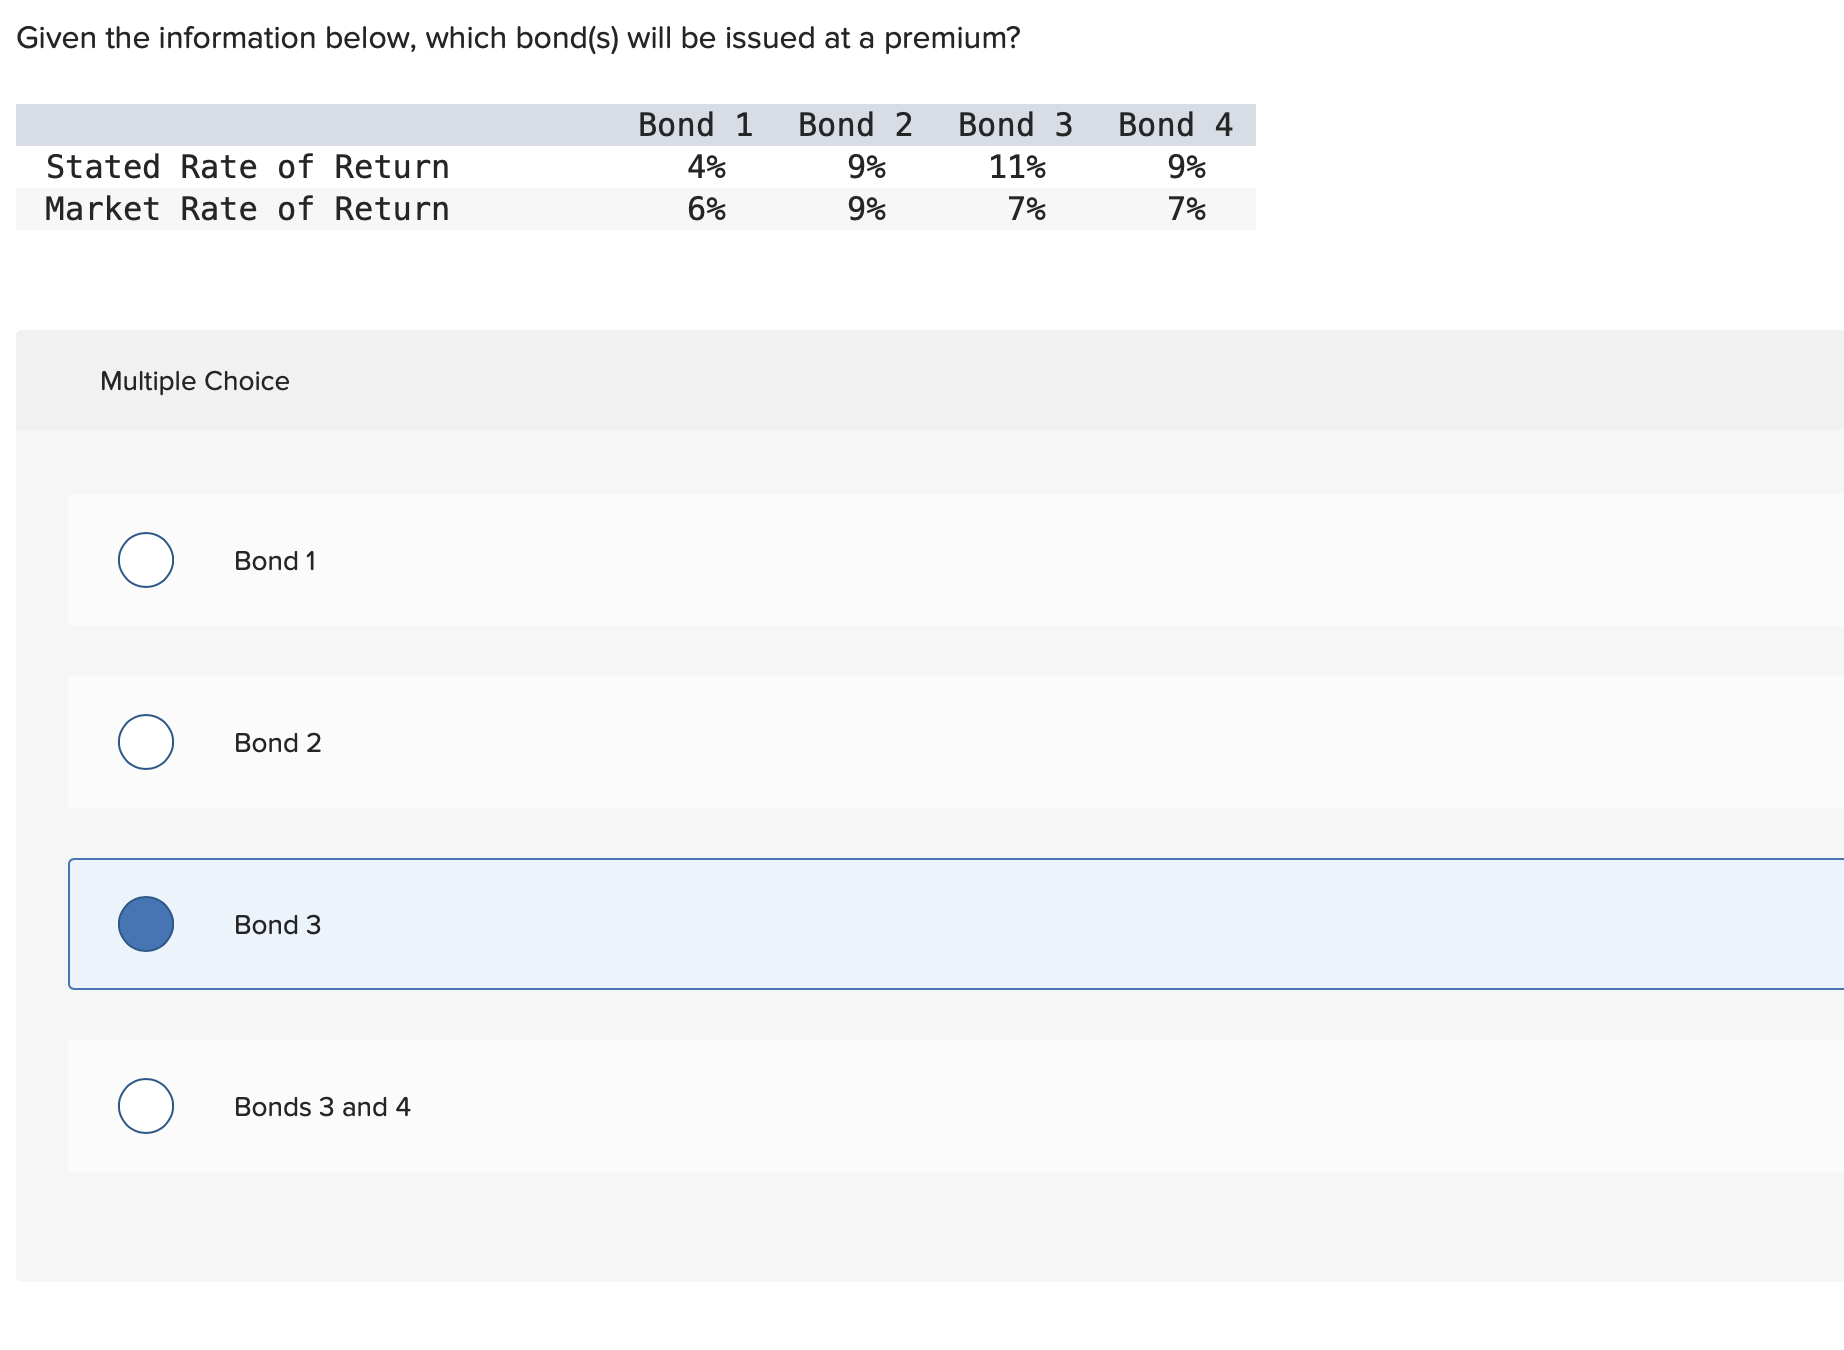Click the Market Rate of Return row label
1844x1350 pixels.
point(247,208)
